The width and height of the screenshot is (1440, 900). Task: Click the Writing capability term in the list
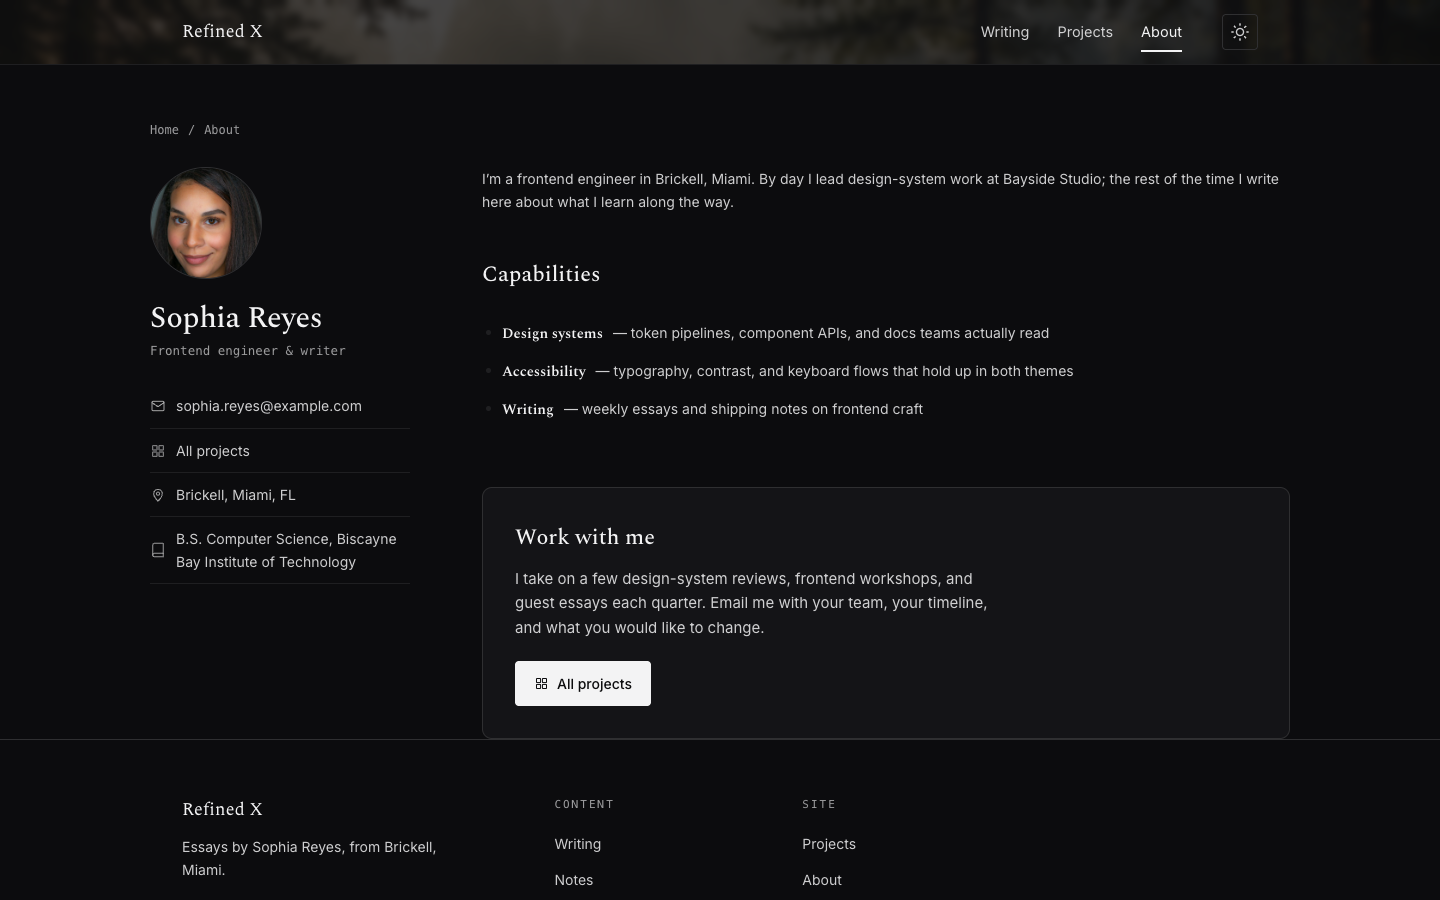(528, 409)
